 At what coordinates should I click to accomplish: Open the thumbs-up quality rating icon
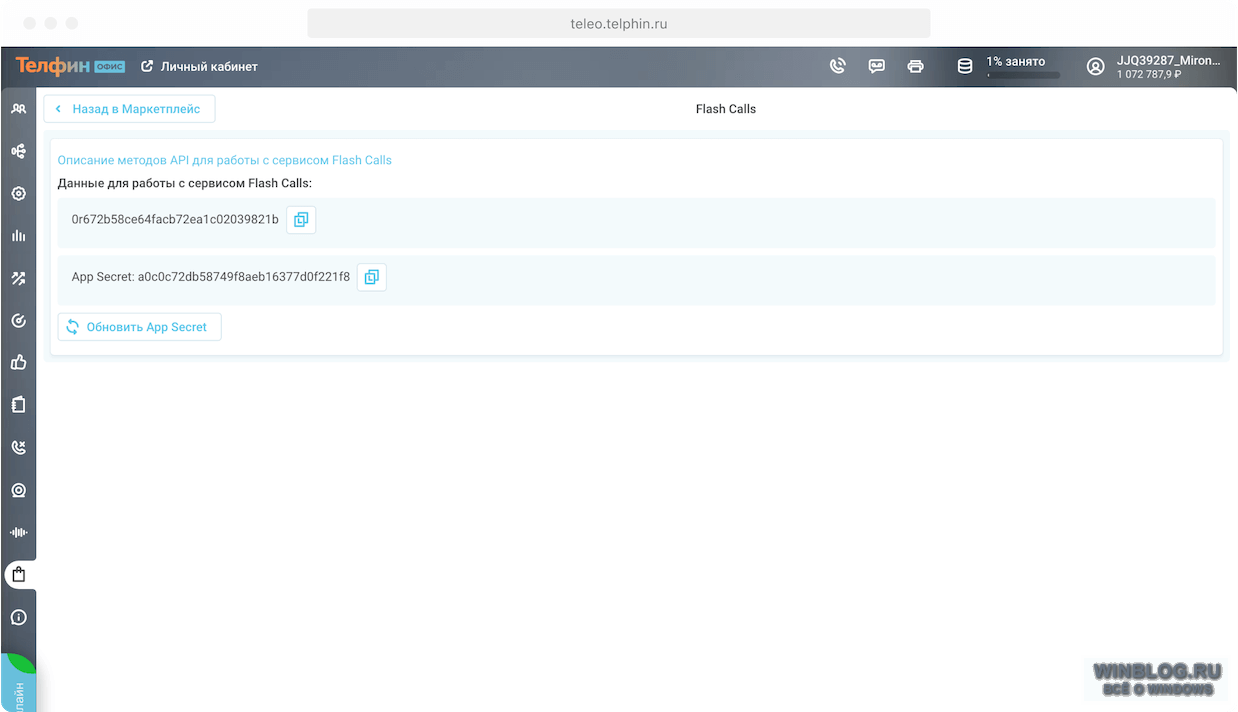[18, 363]
